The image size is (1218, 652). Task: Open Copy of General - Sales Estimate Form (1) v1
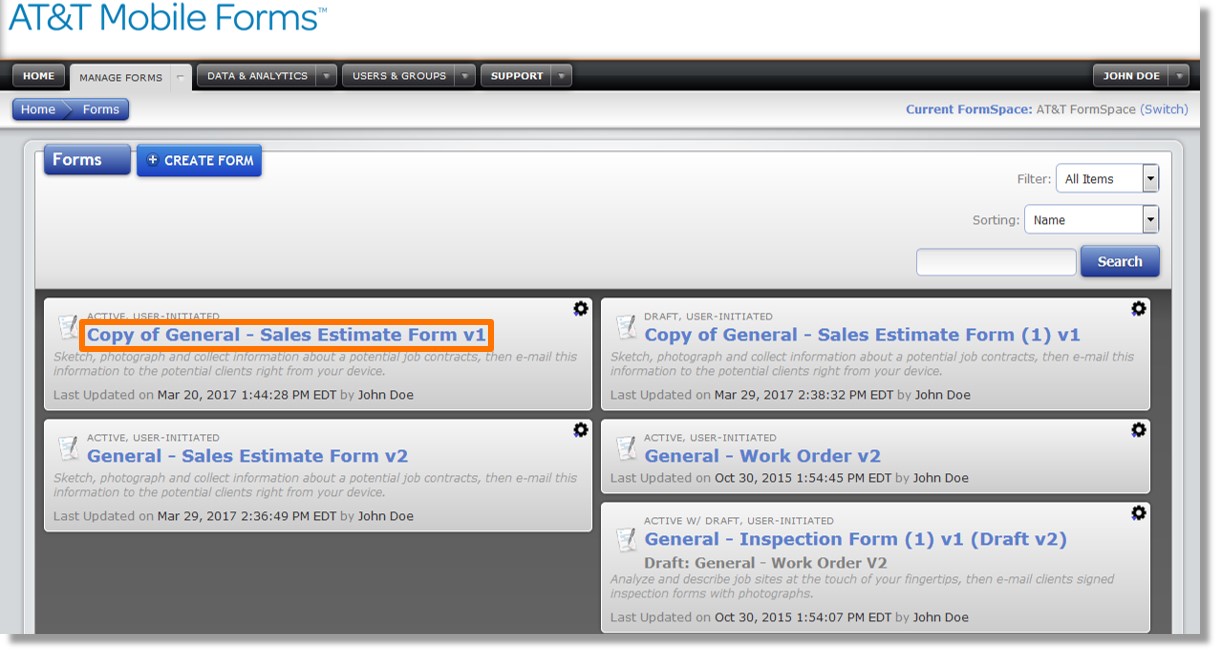[862, 335]
